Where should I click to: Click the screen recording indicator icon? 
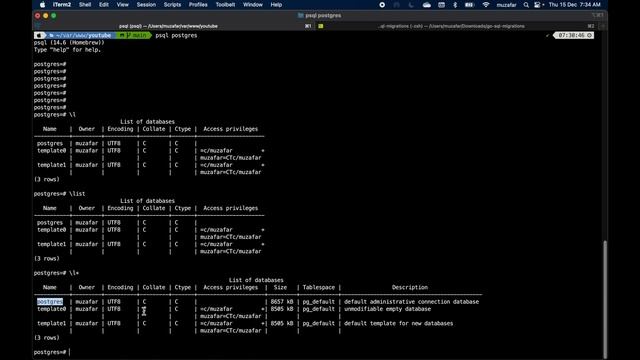(382, 5)
